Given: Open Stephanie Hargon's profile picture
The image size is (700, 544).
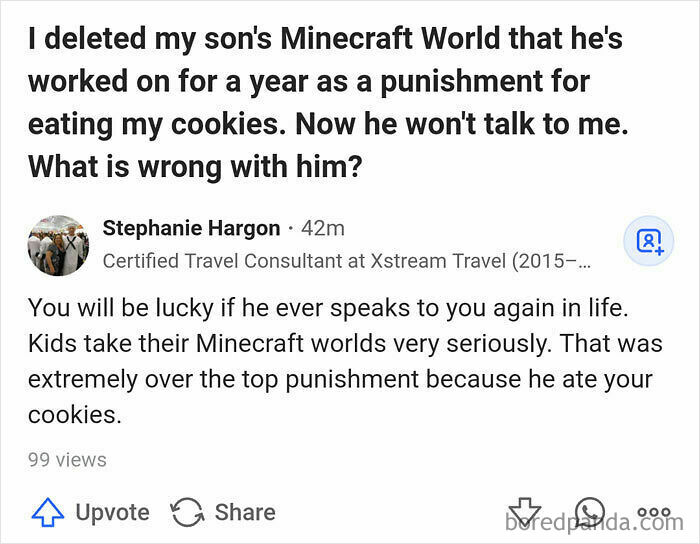Looking at the screenshot, I should pyautogui.click(x=58, y=245).
